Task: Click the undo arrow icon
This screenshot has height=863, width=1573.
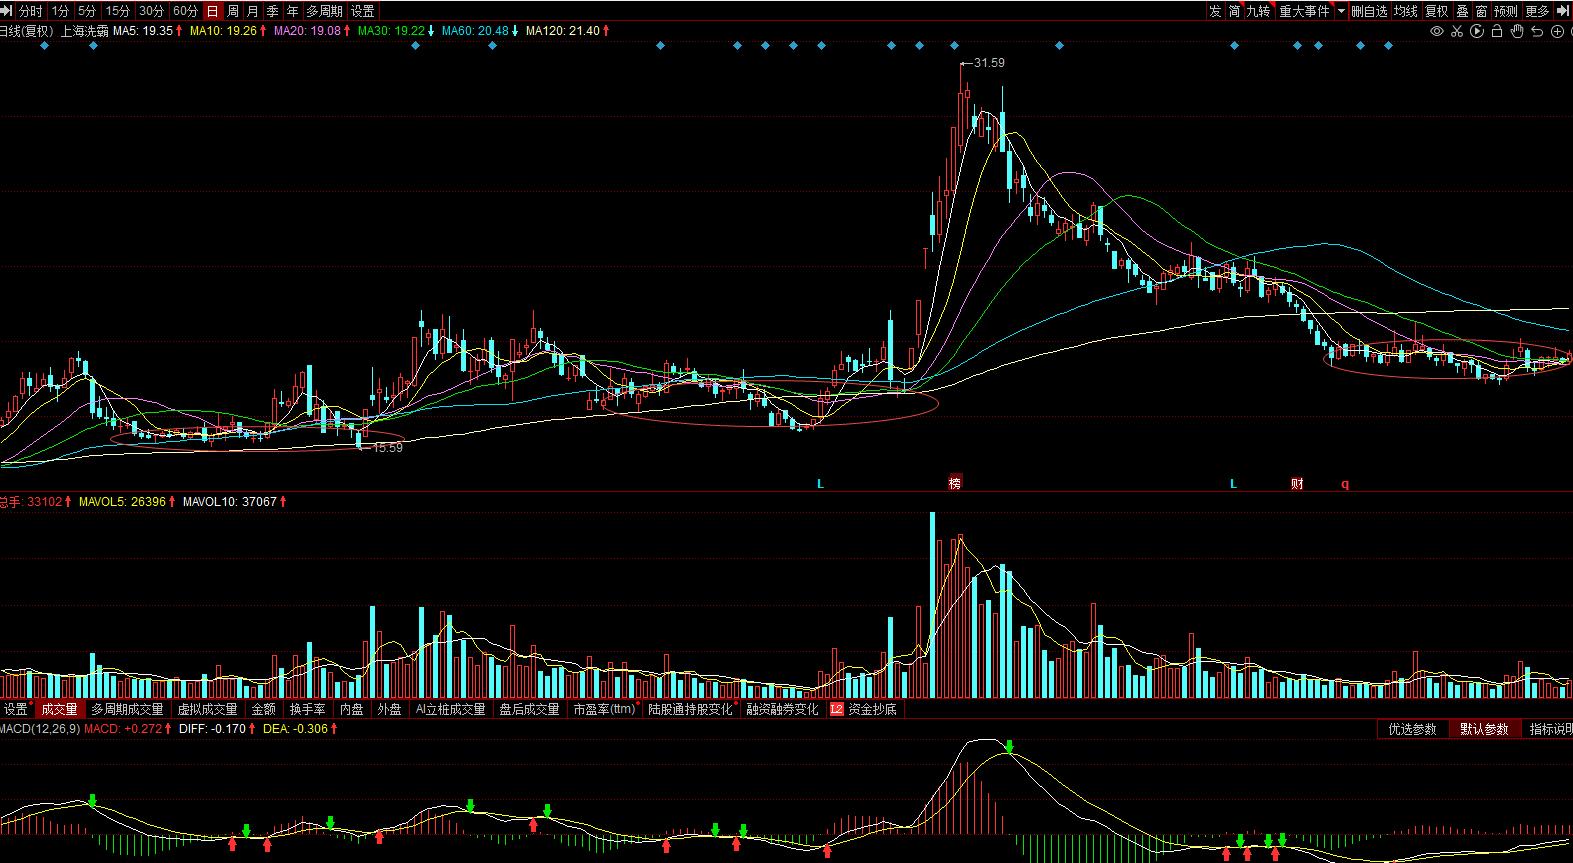Action: coord(1537,31)
